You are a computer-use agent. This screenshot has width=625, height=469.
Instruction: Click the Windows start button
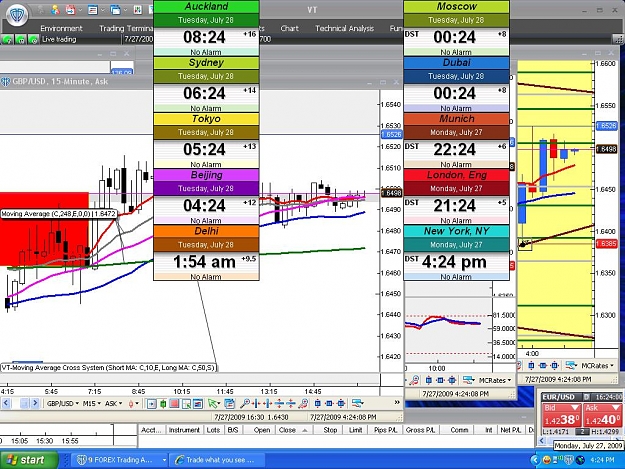(29, 460)
